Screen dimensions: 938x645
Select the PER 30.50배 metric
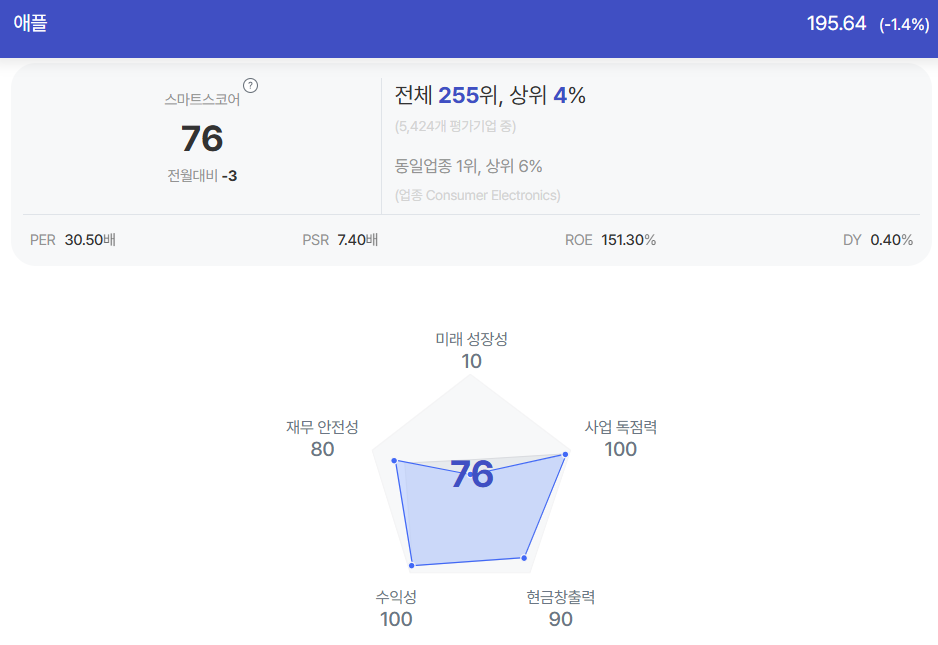[x=73, y=240]
